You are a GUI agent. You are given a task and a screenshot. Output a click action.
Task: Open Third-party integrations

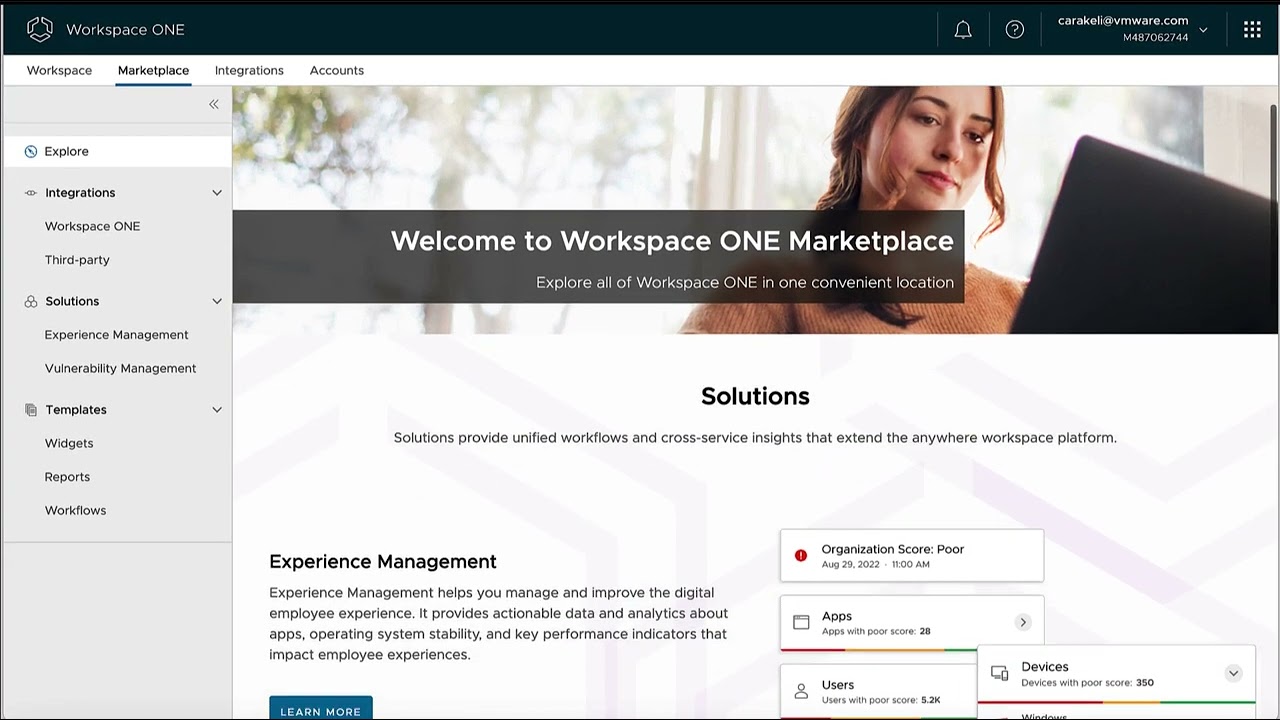pos(77,260)
